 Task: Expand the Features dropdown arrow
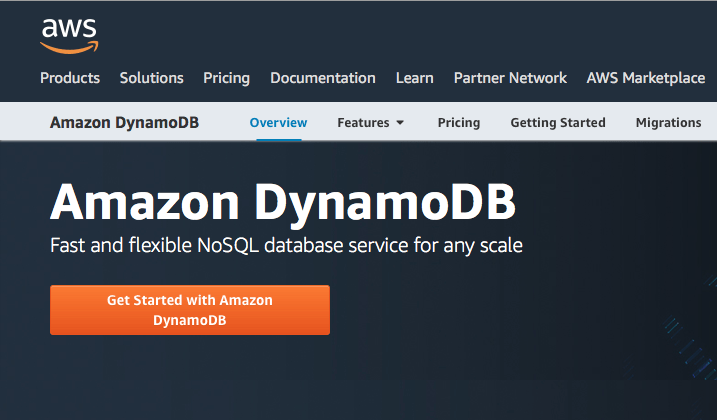400,123
